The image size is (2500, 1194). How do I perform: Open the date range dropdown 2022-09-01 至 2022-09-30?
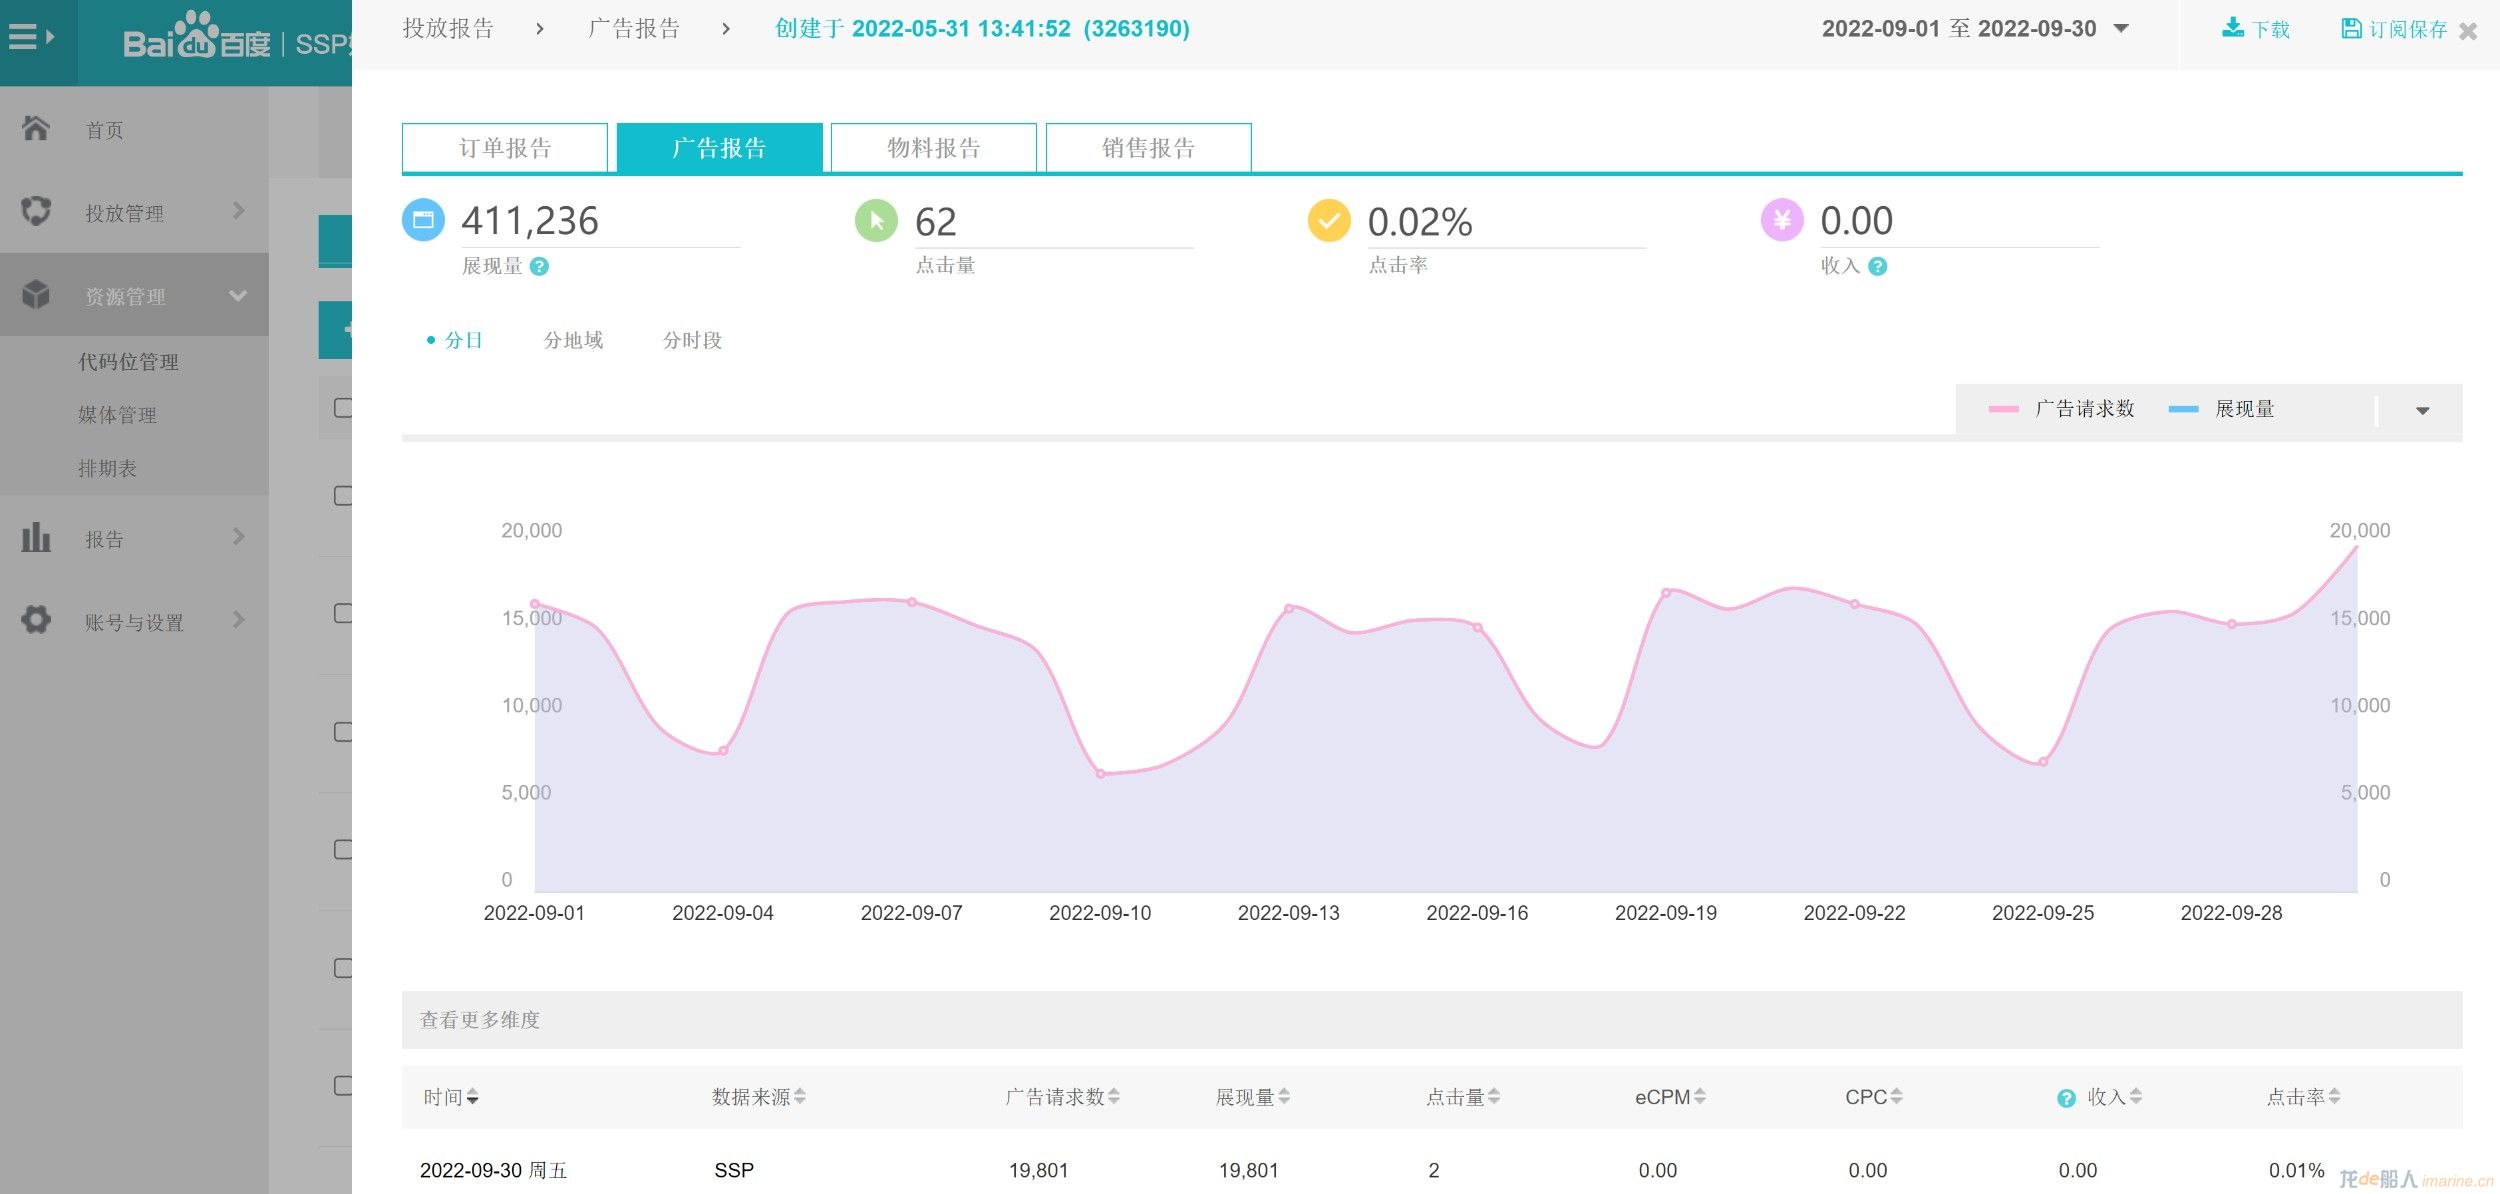[x=1975, y=29]
